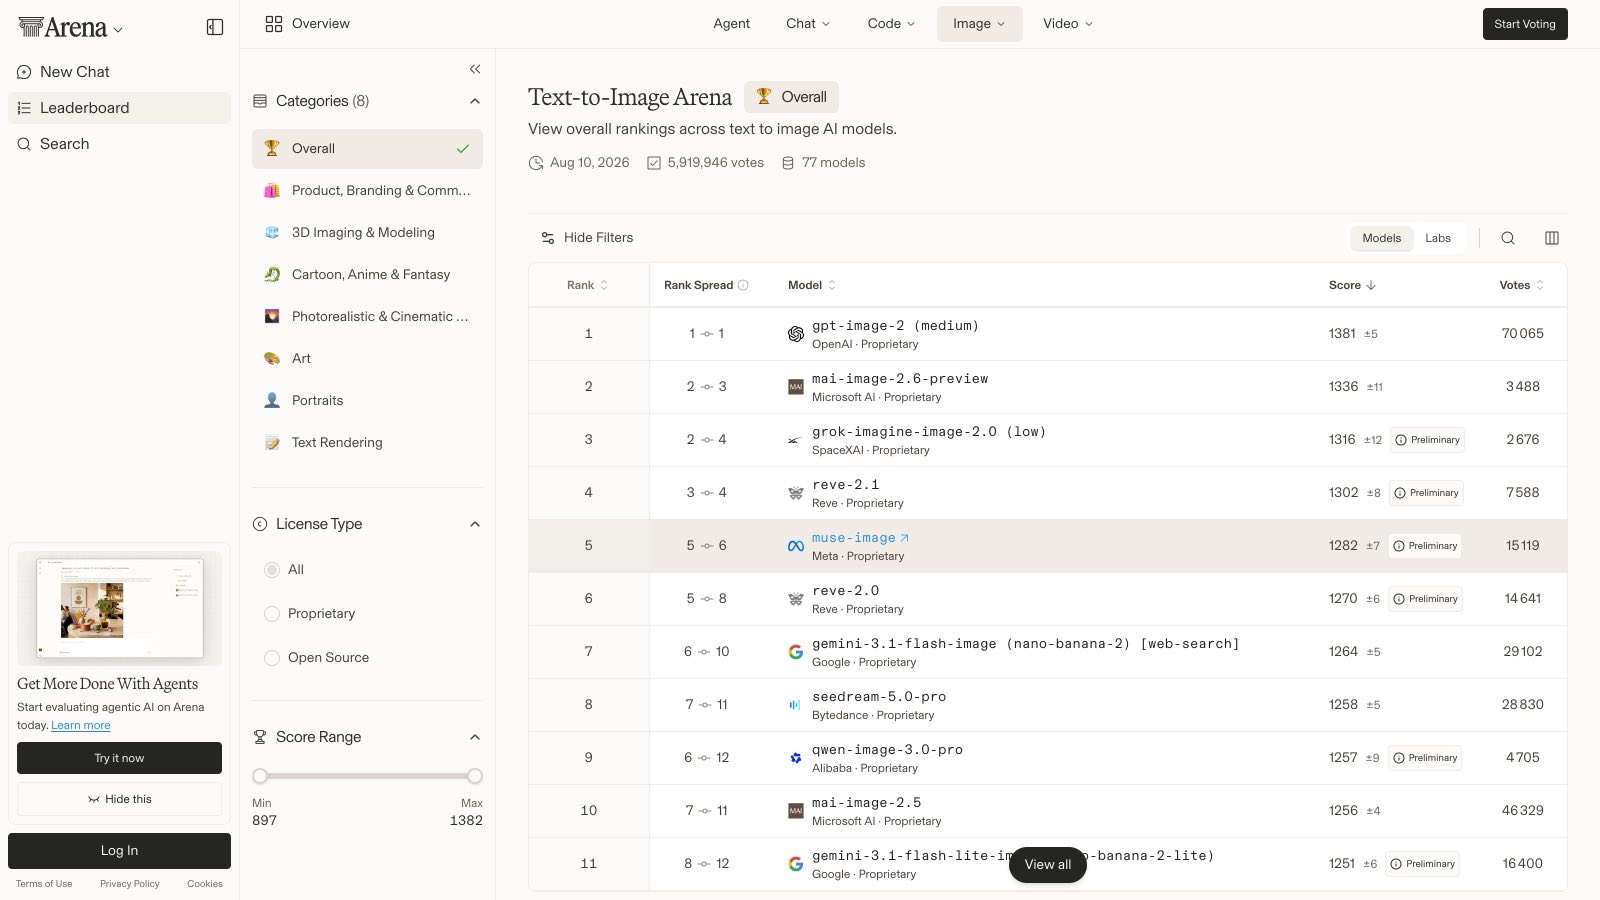Open the Learn more link
1600x900 pixels.
pos(81,726)
